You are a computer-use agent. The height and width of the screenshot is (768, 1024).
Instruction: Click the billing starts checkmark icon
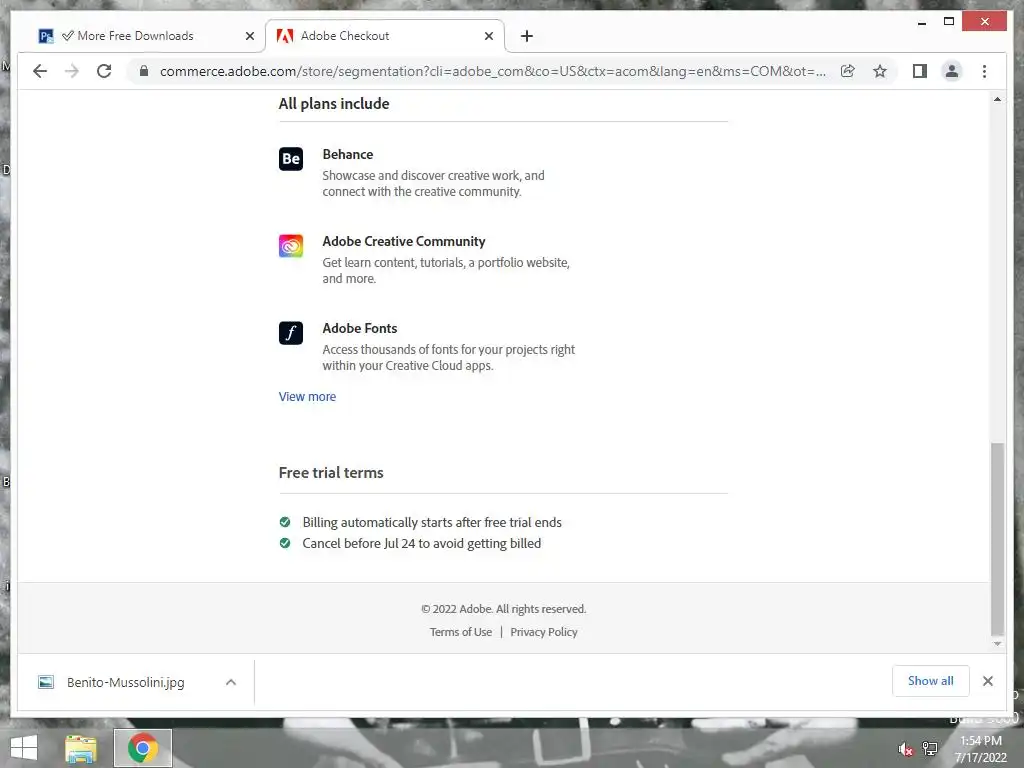tap(285, 522)
